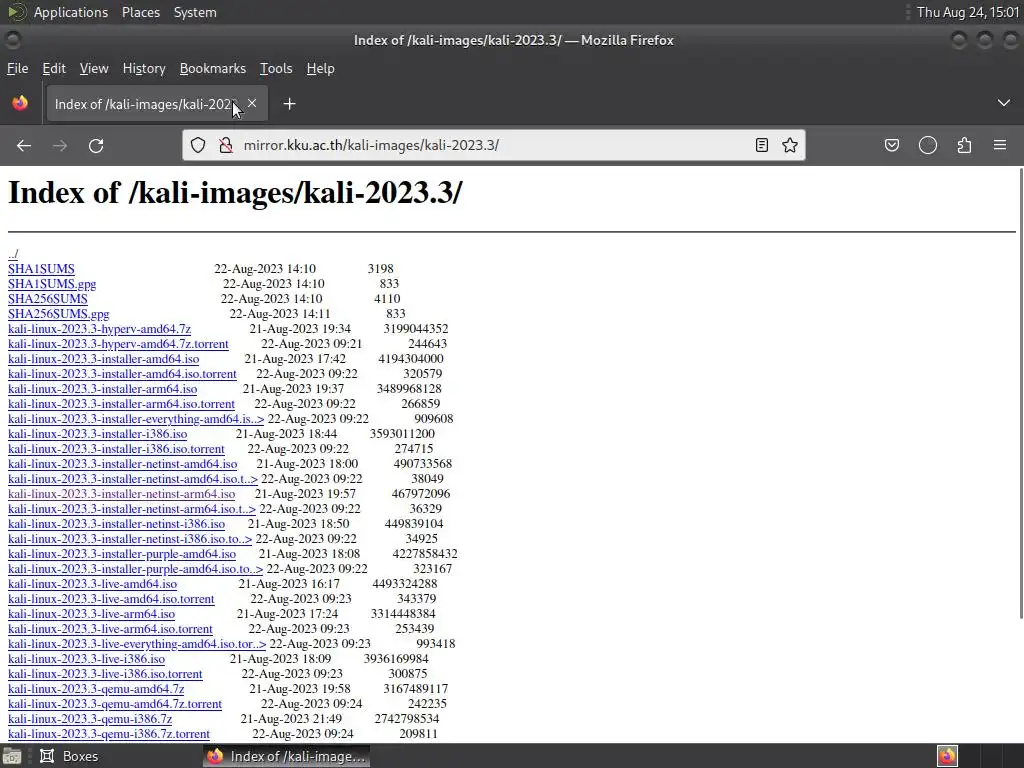Open the File menu
This screenshot has height=768, width=1024.
click(x=18, y=69)
